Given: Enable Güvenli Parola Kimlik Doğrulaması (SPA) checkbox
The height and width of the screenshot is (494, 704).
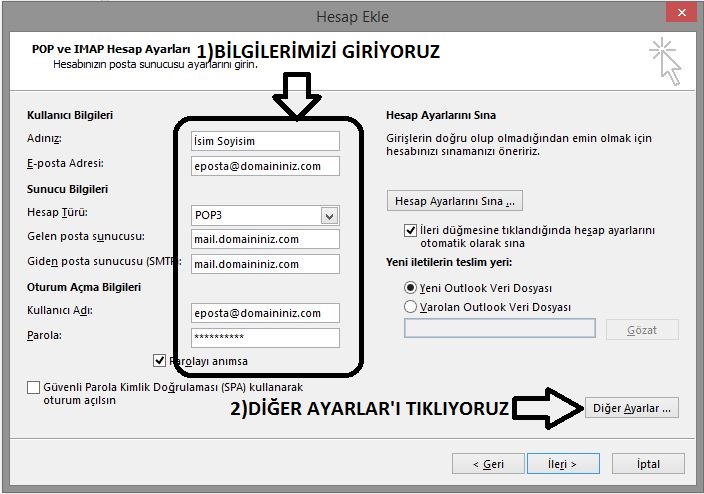Looking at the screenshot, I should point(34,387).
